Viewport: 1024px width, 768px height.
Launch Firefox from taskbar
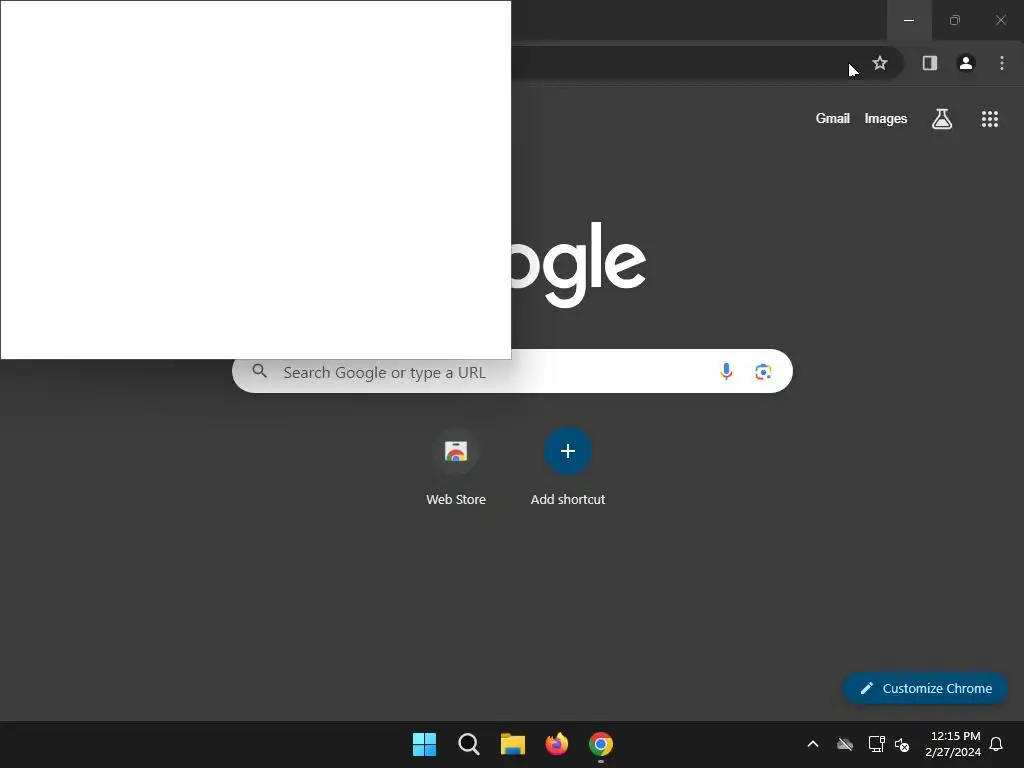[x=556, y=744]
